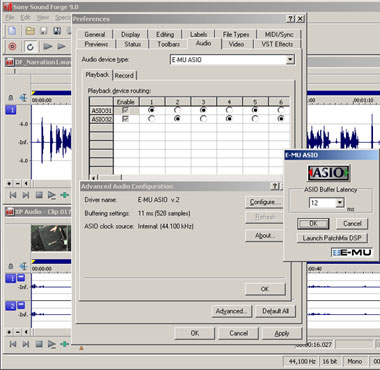Go to start in DF_Narration1 window transport
Image resolution: width=380 pixels, height=370 pixels.
[x=13, y=195]
